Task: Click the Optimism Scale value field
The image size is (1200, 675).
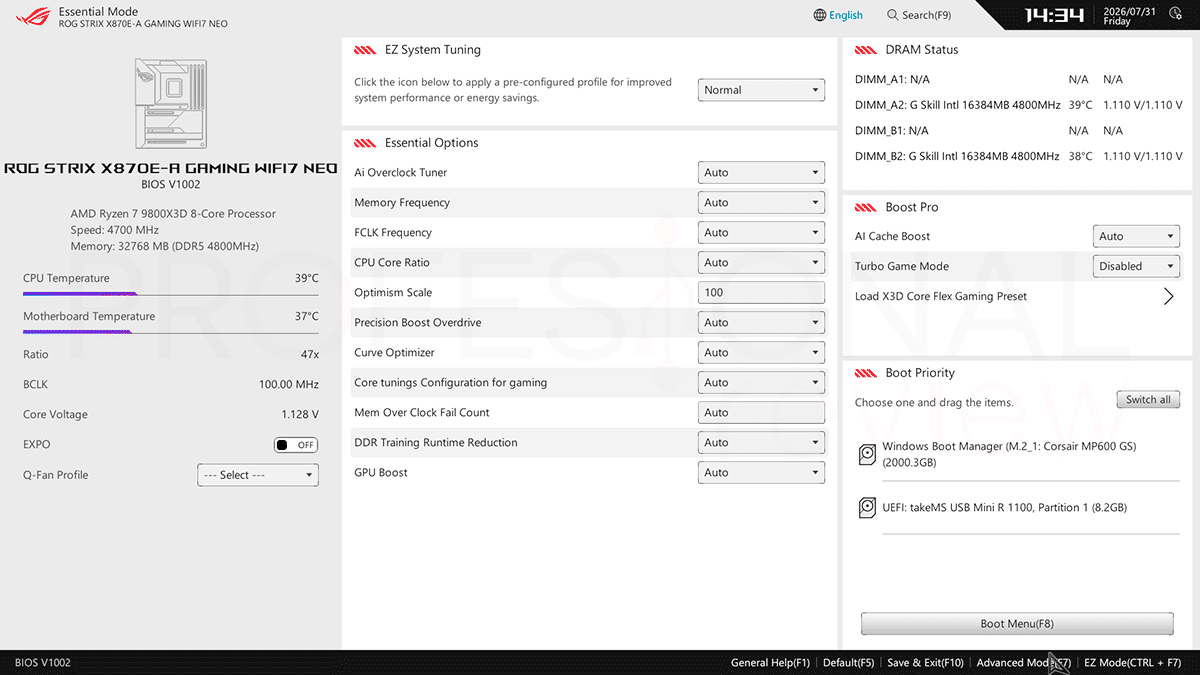Action: [761, 293]
